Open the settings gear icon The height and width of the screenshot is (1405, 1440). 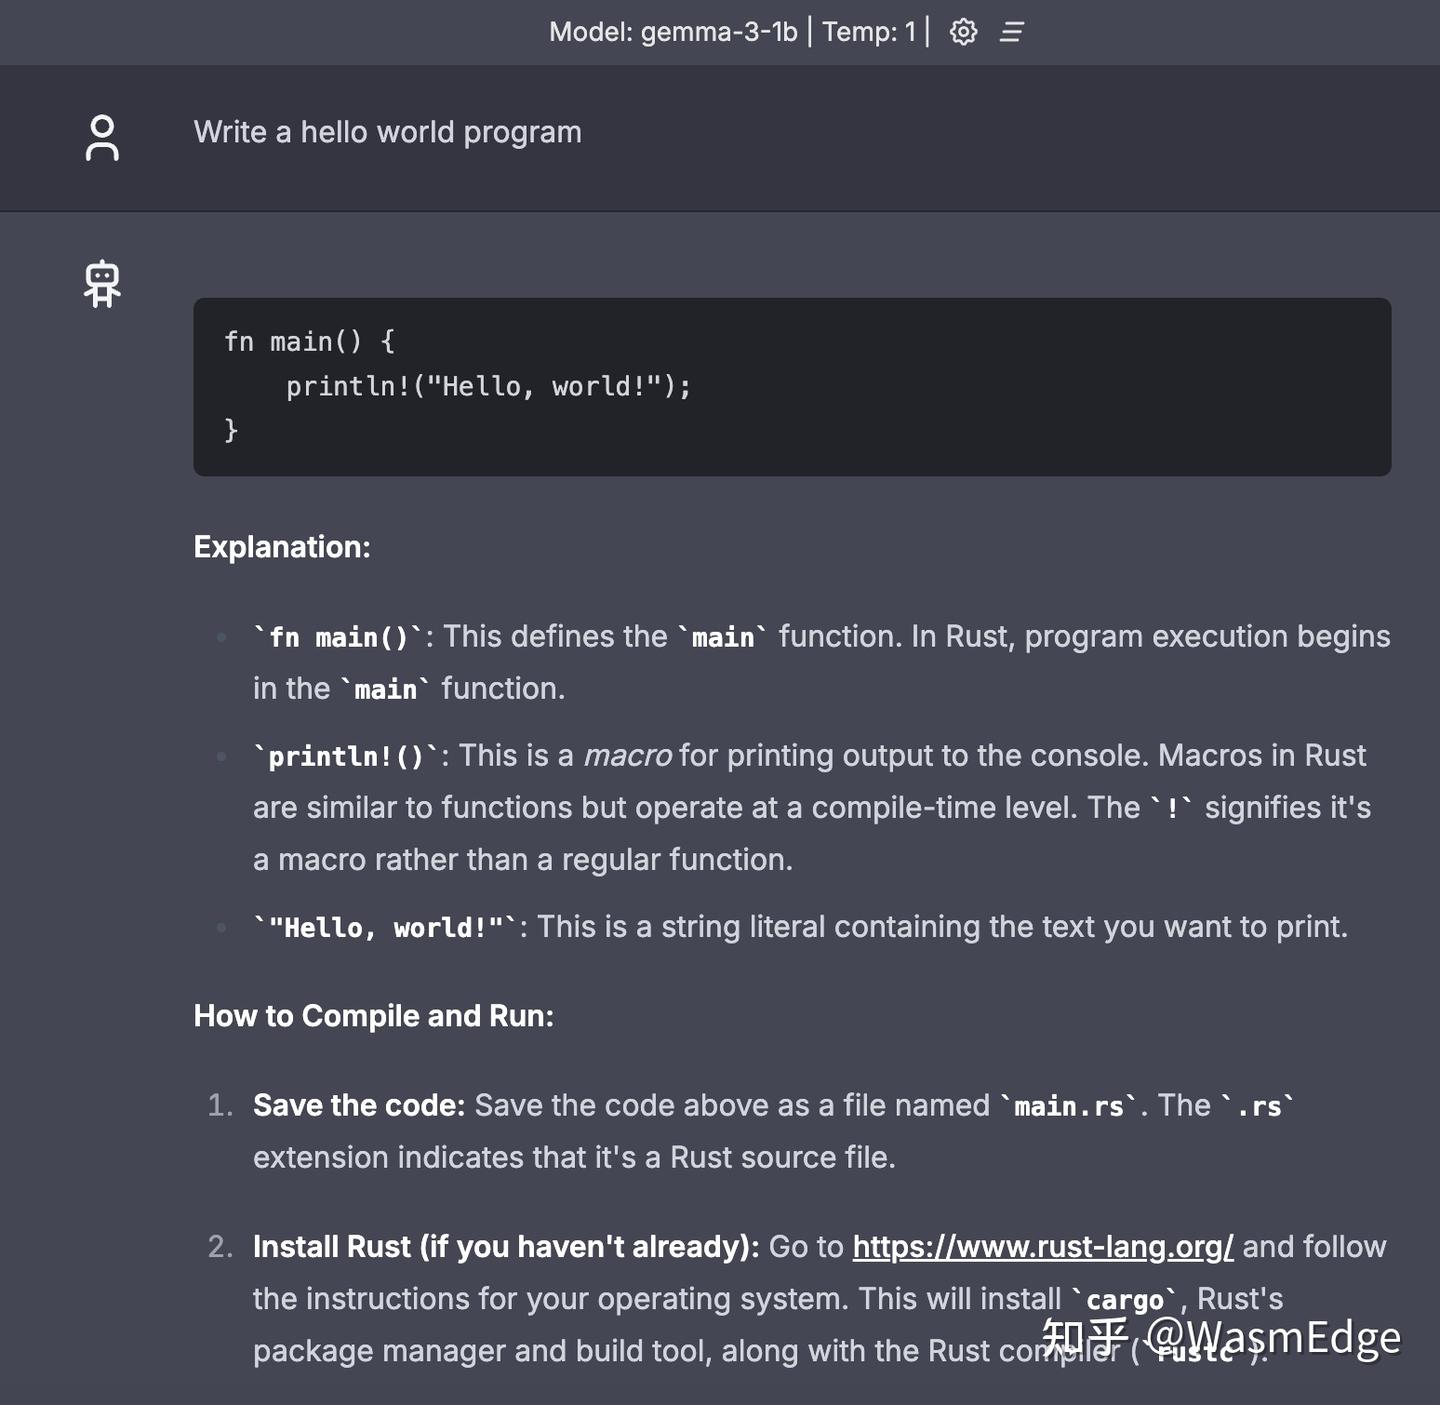(x=963, y=32)
